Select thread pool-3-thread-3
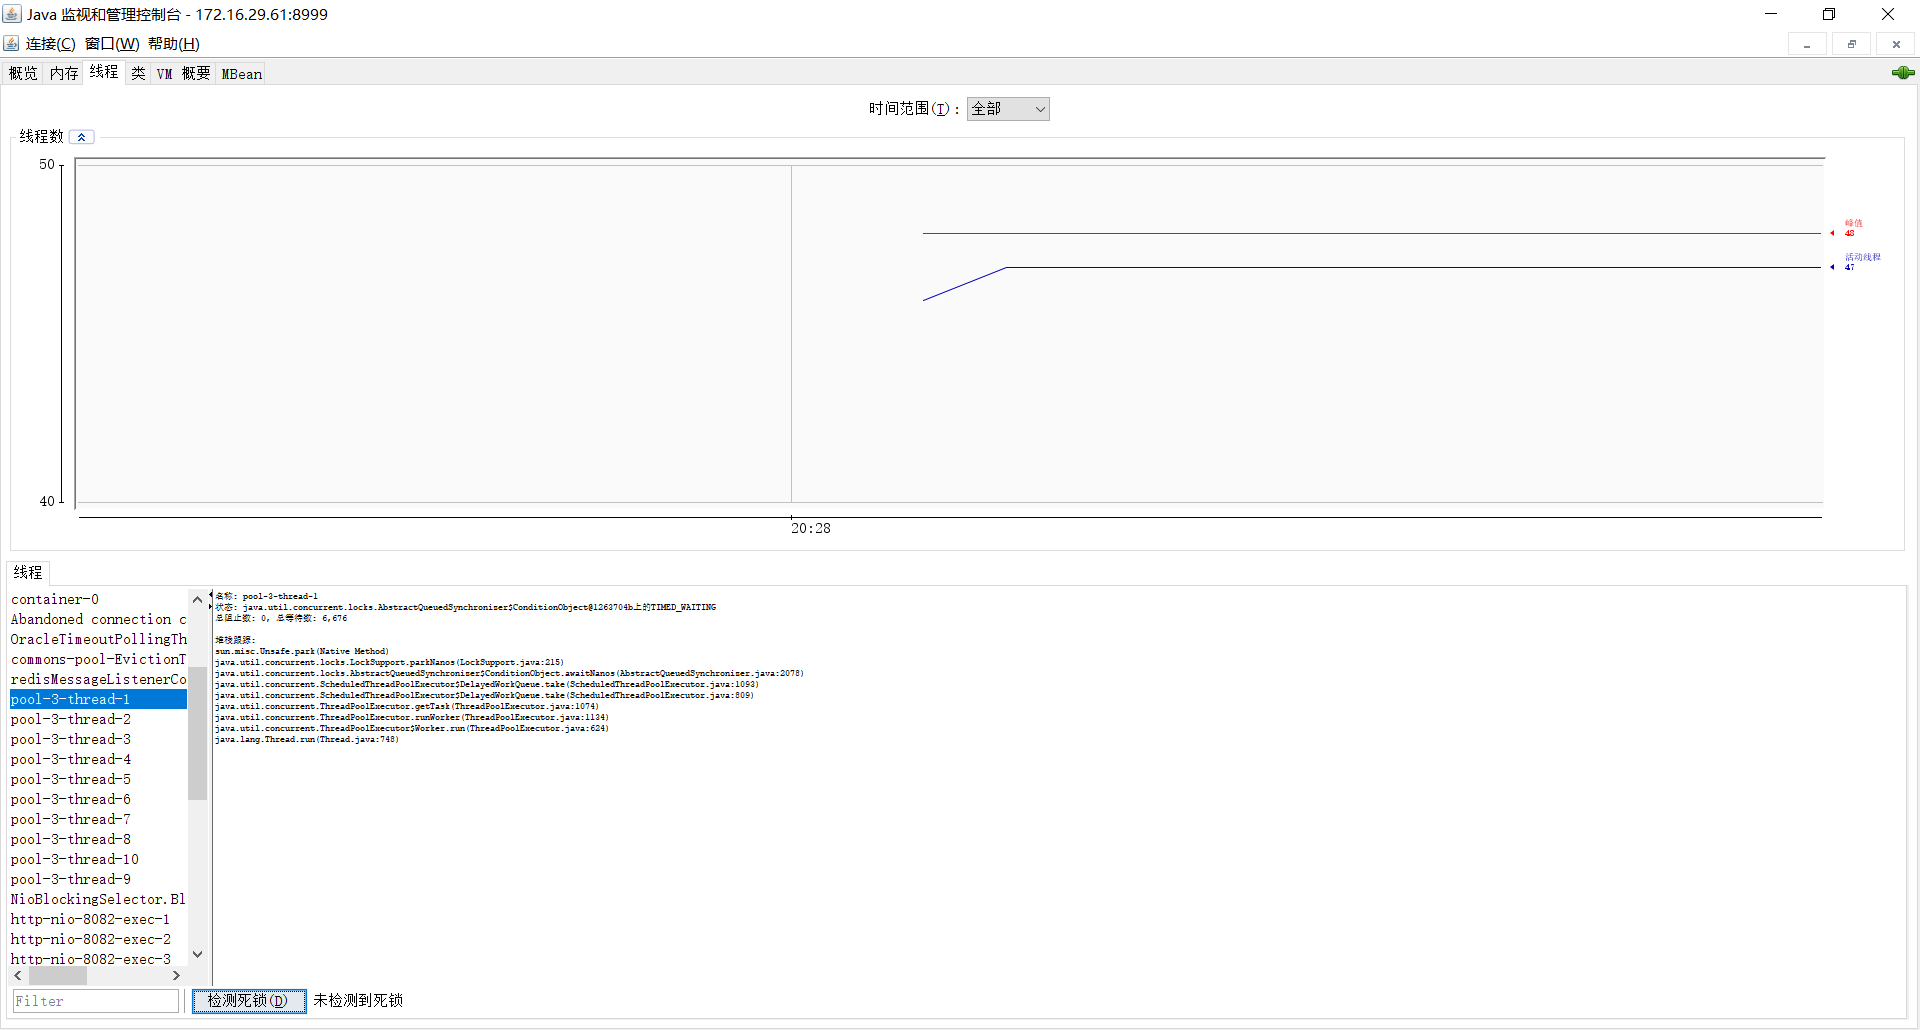Viewport: 1920px width, 1030px height. pyautogui.click(x=98, y=739)
